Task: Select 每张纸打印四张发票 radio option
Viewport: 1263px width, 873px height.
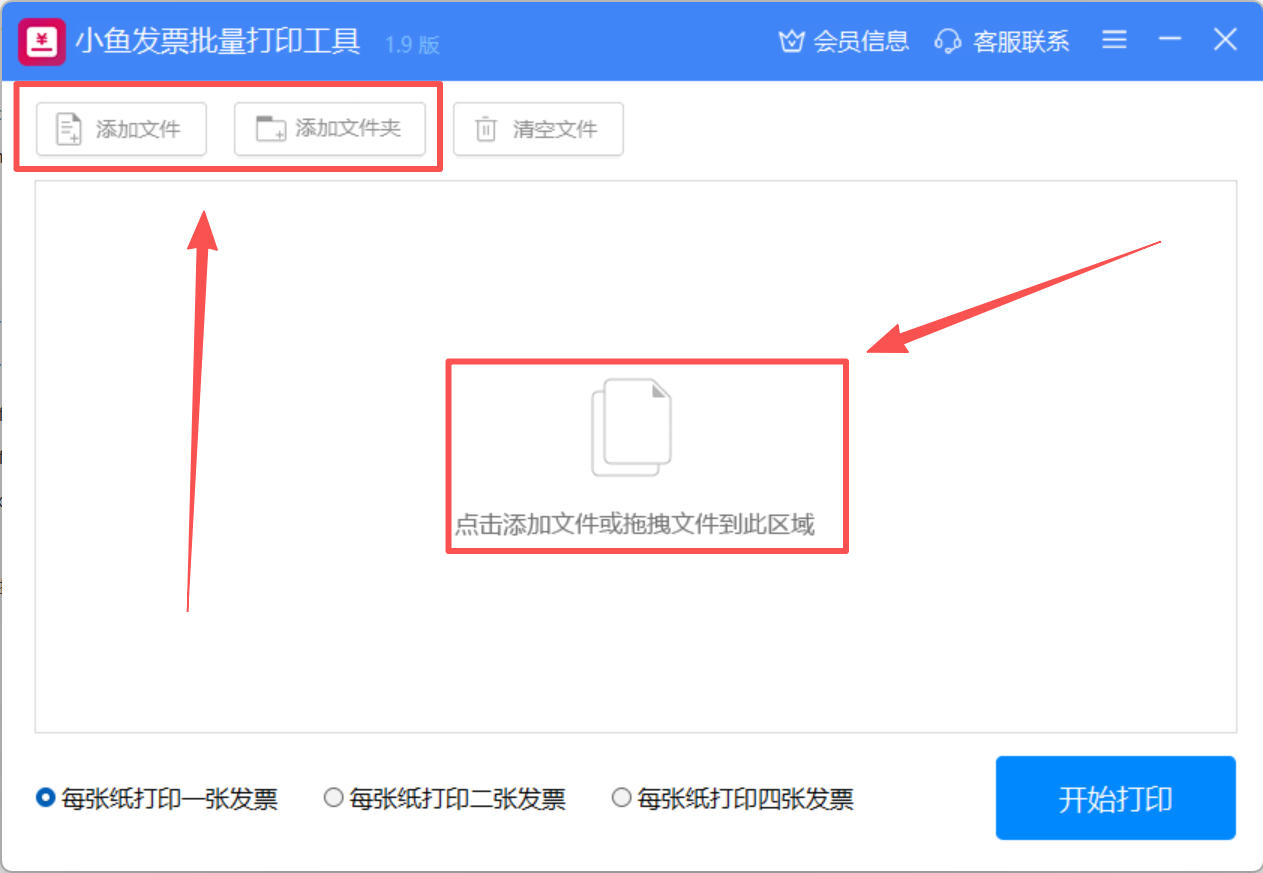Action: pyautogui.click(x=622, y=798)
